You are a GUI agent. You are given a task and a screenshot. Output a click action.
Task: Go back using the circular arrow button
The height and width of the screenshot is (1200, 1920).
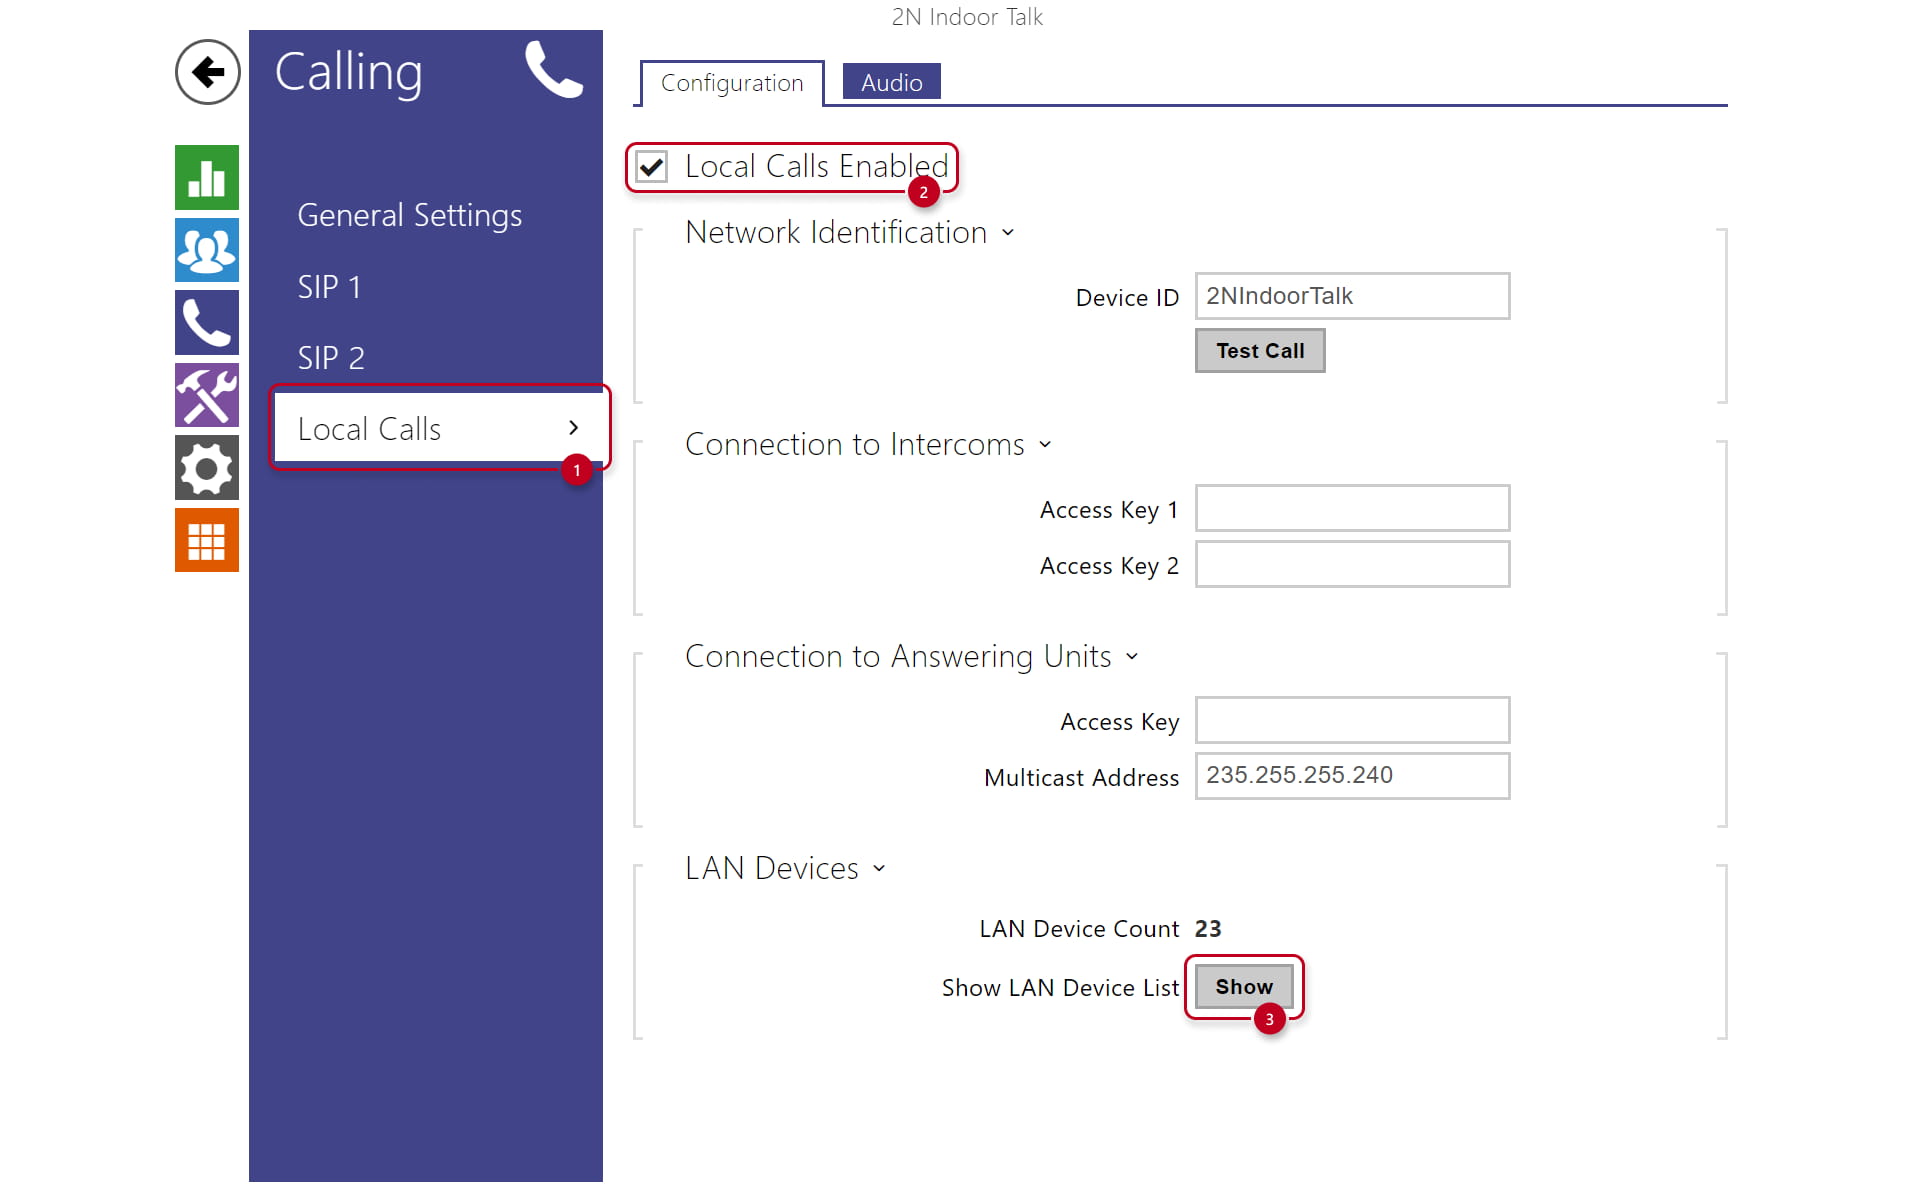point(207,72)
